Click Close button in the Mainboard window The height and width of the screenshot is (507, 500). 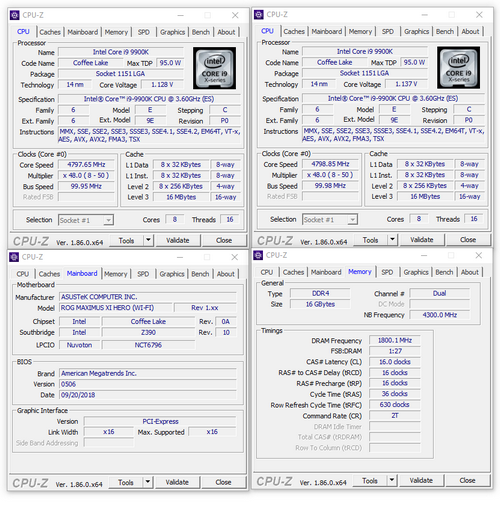223,482
